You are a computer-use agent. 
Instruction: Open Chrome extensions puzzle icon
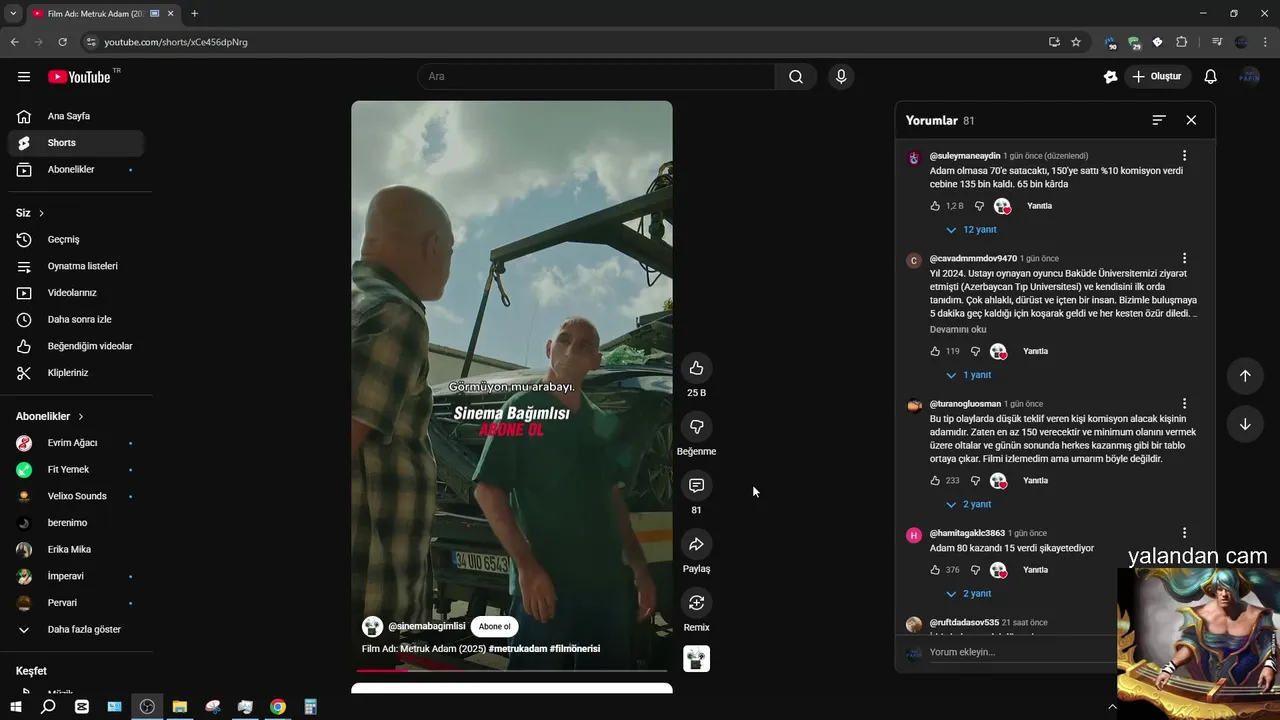(x=1182, y=42)
